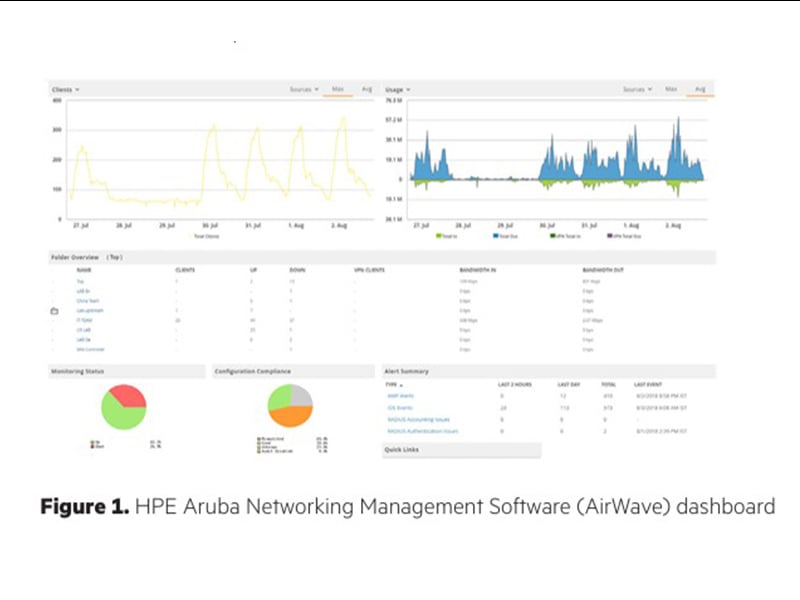Toggle the green Total In legend swatch
The height and width of the screenshot is (600, 800).
tap(438, 236)
